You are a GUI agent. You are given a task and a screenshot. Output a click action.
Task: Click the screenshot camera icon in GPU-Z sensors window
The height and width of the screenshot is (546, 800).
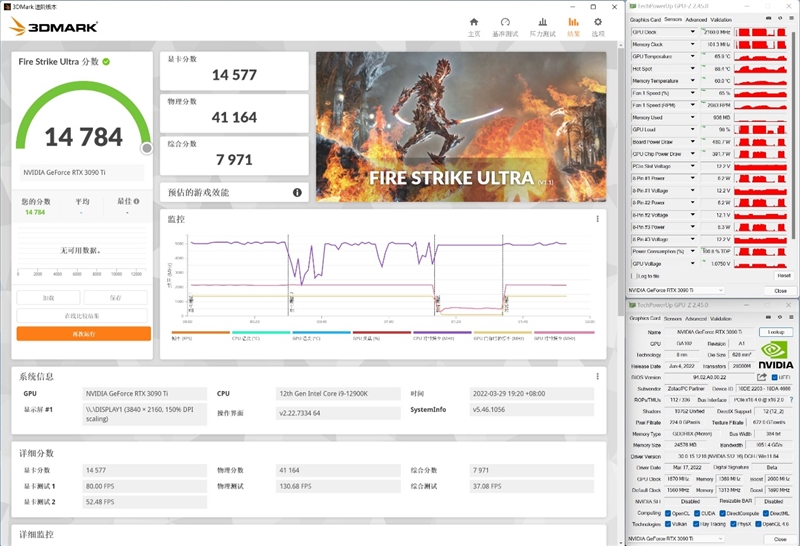(x=769, y=18)
